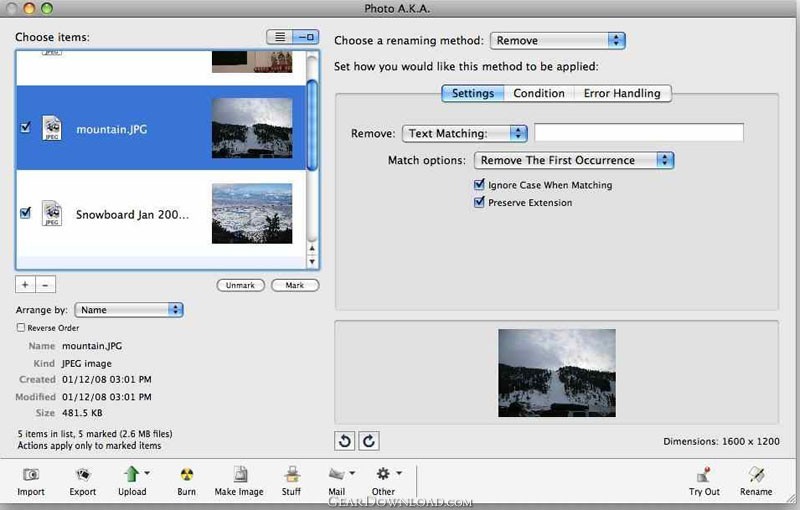The image size is (800, 510).
Task: Uncheck the mountain.JPG checkbox
Action: click(26, 127)
